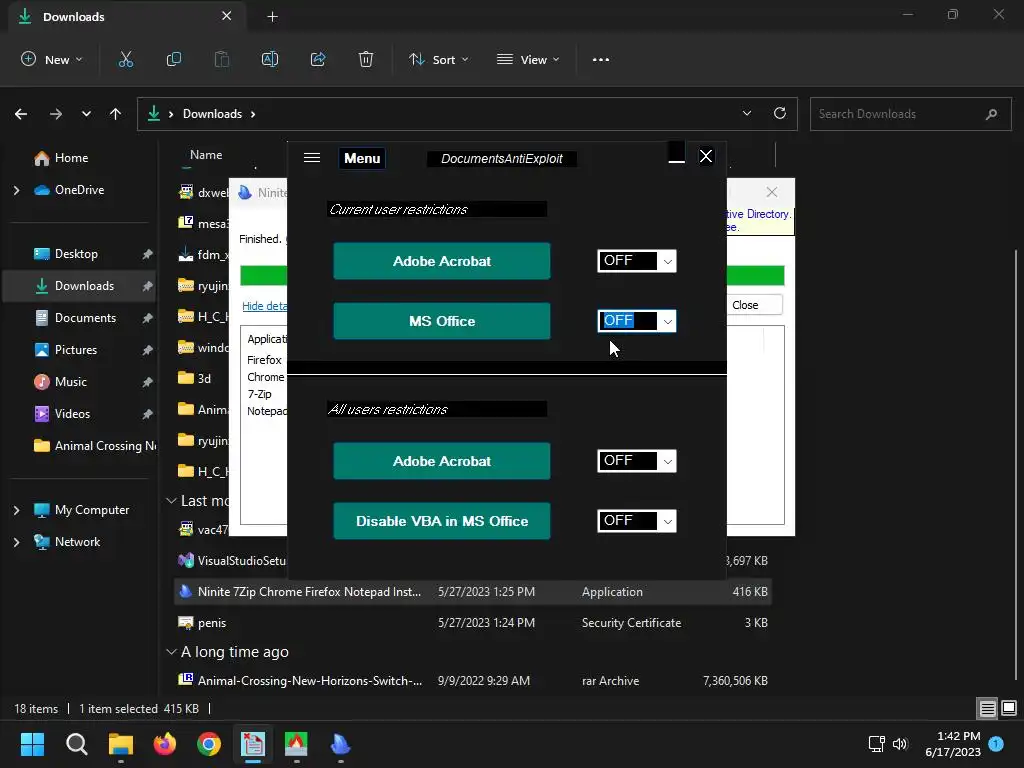Open the Ninite taskbar icon

pyautogui.click(x=340, y=744)
